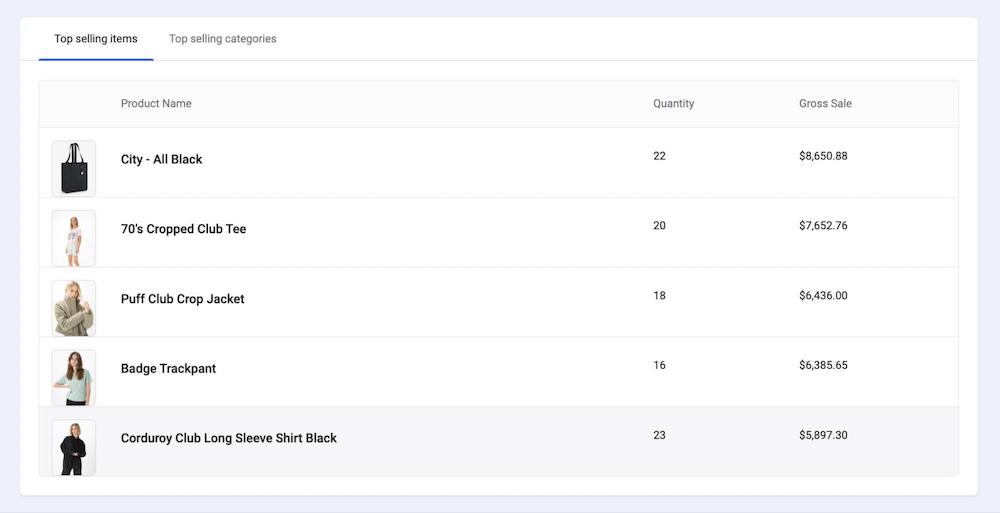
Task: Select the Puff Club Crop Jacket name
Action: pos(182,299)
